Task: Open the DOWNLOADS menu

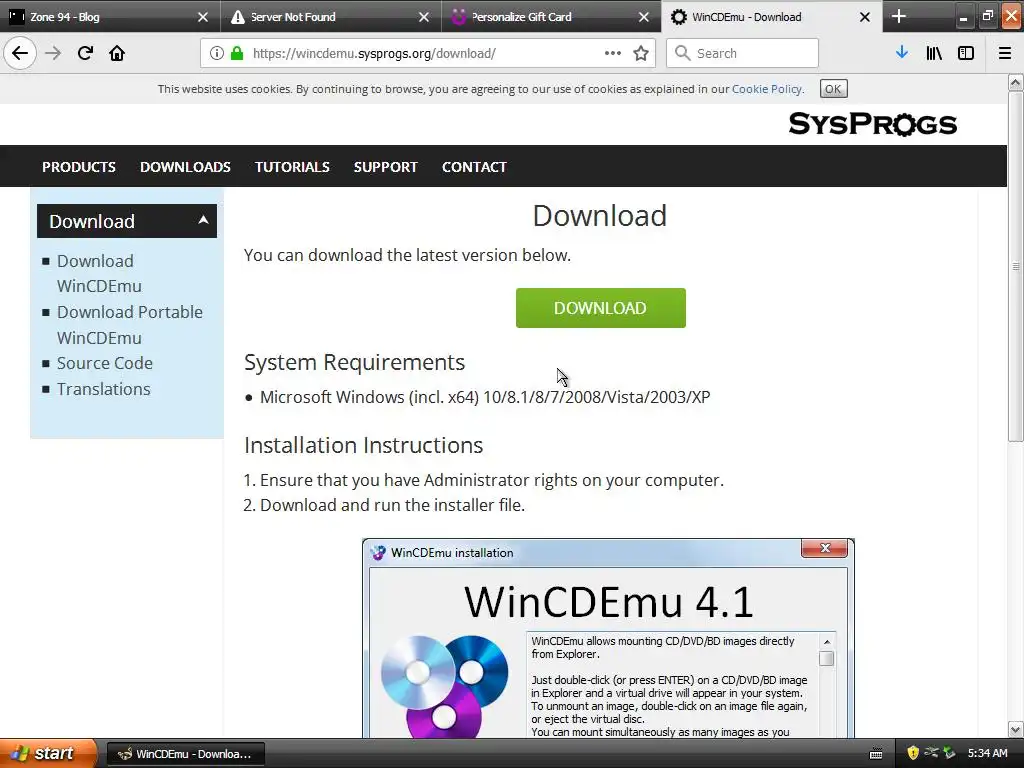Action: pos(185,167)
